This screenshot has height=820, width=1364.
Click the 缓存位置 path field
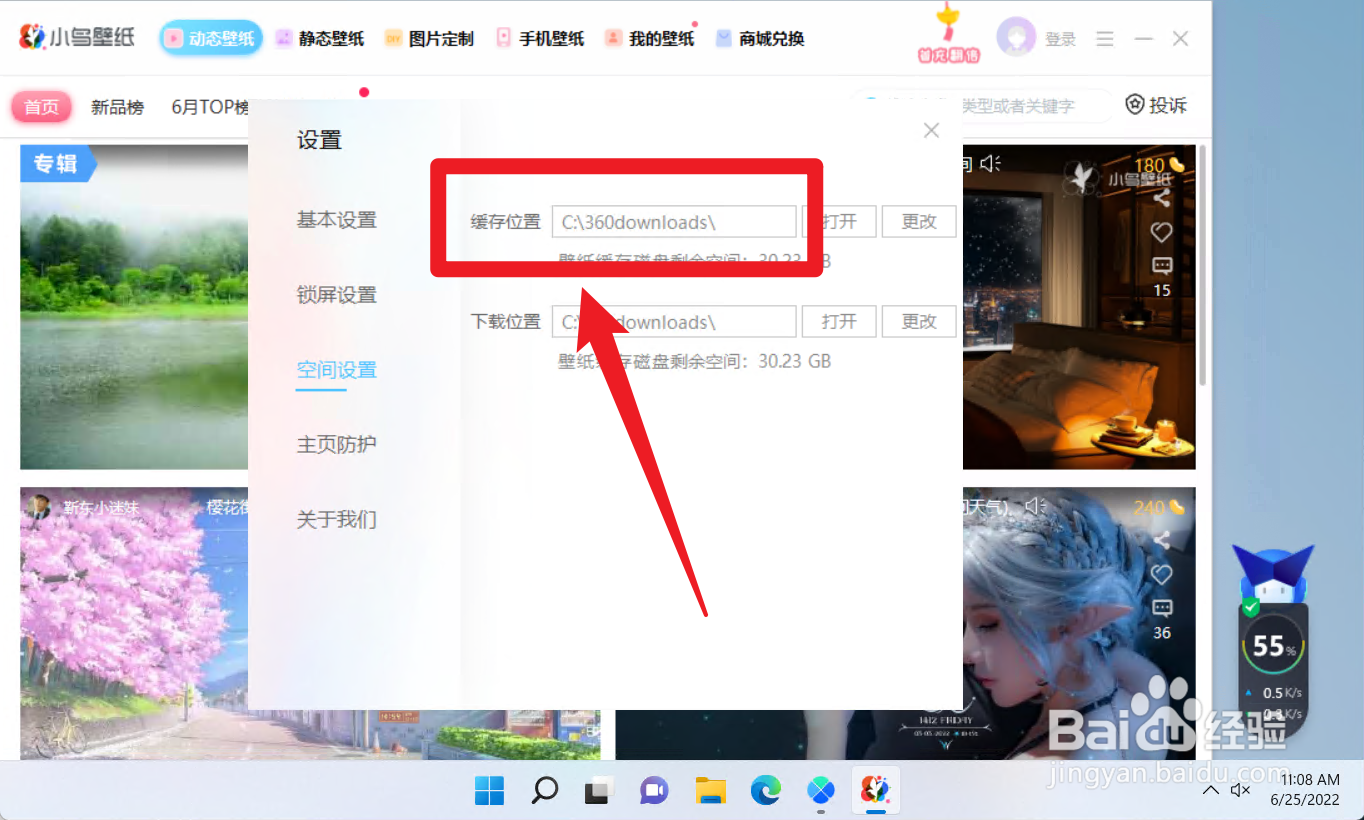point(674,222)
